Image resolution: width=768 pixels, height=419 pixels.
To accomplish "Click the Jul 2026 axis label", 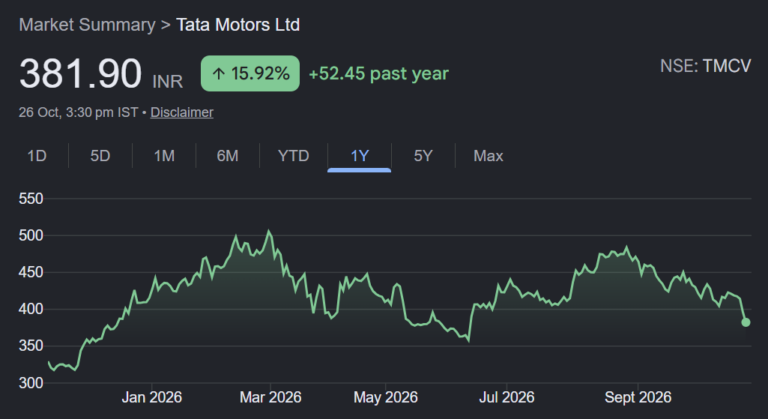I will point(506,397).
